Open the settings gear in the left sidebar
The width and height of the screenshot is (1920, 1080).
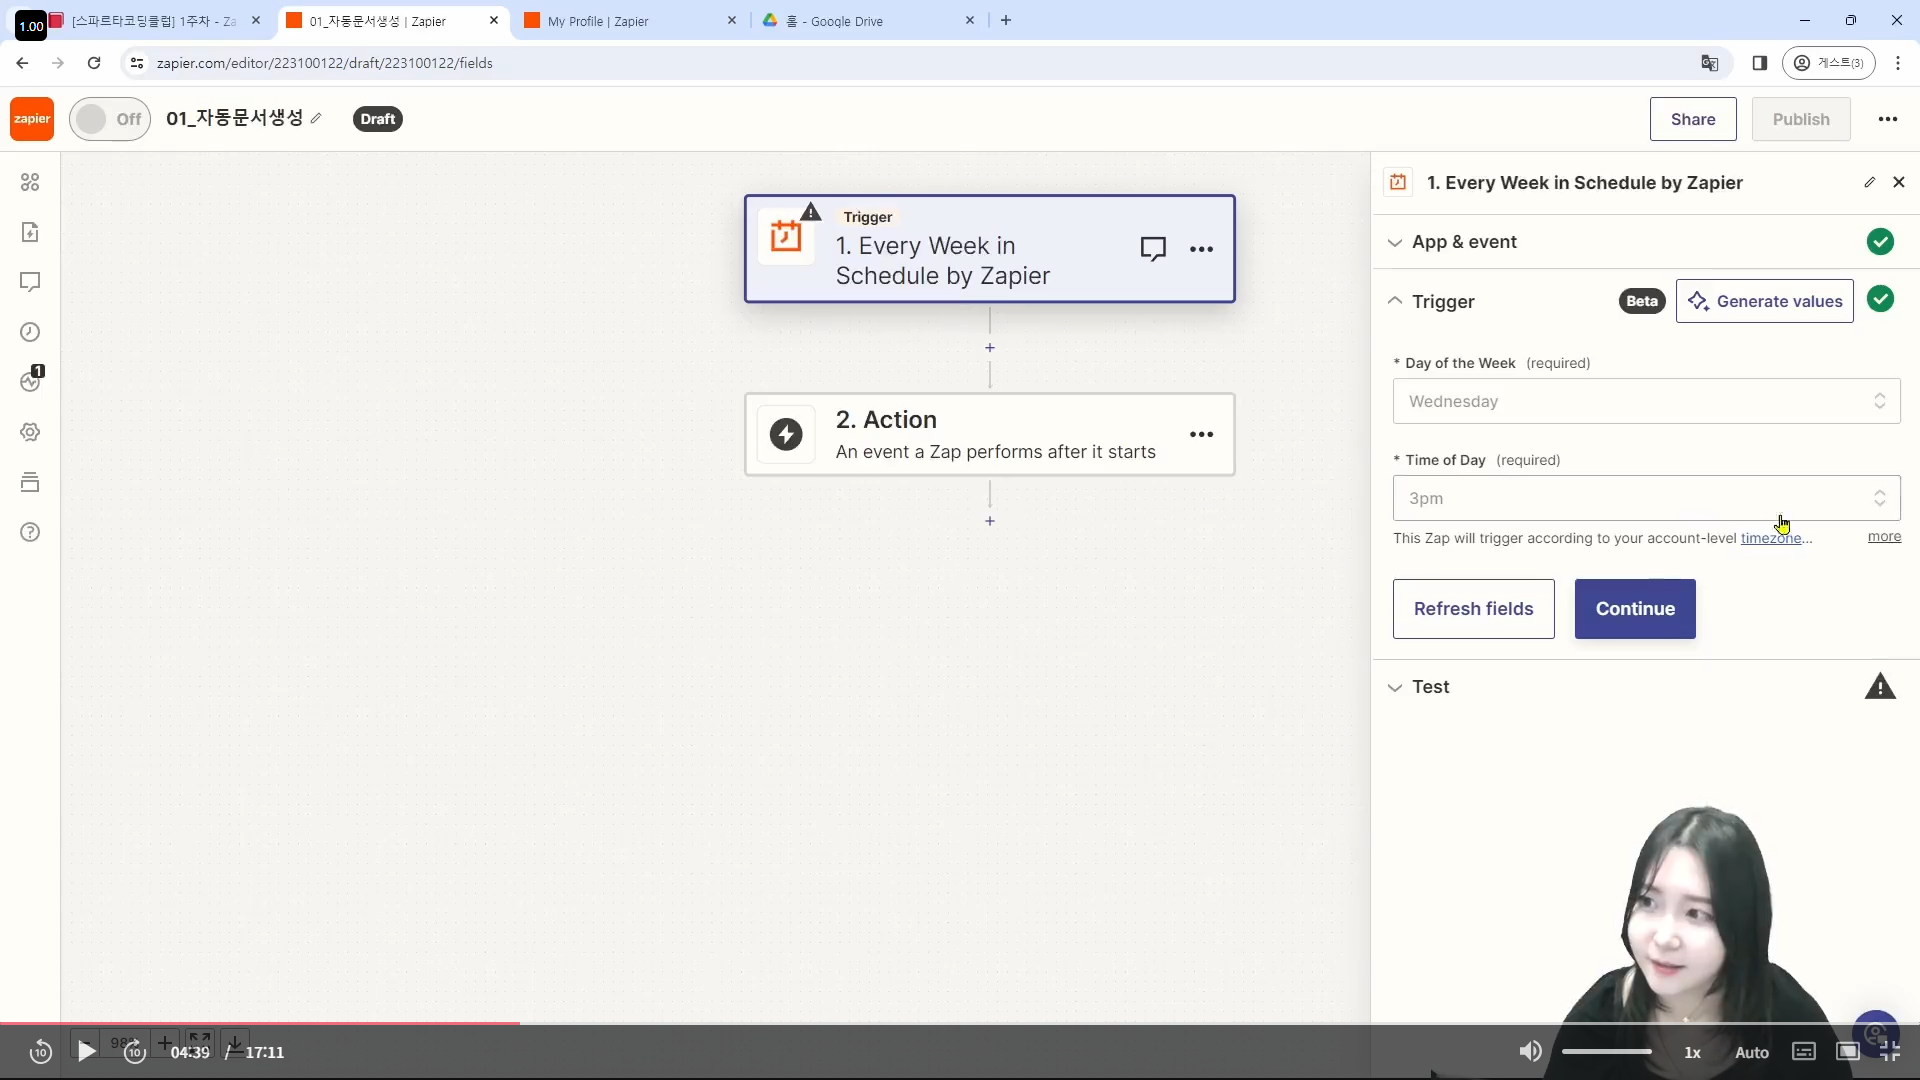pyautogui.click(x=30, y=432)
